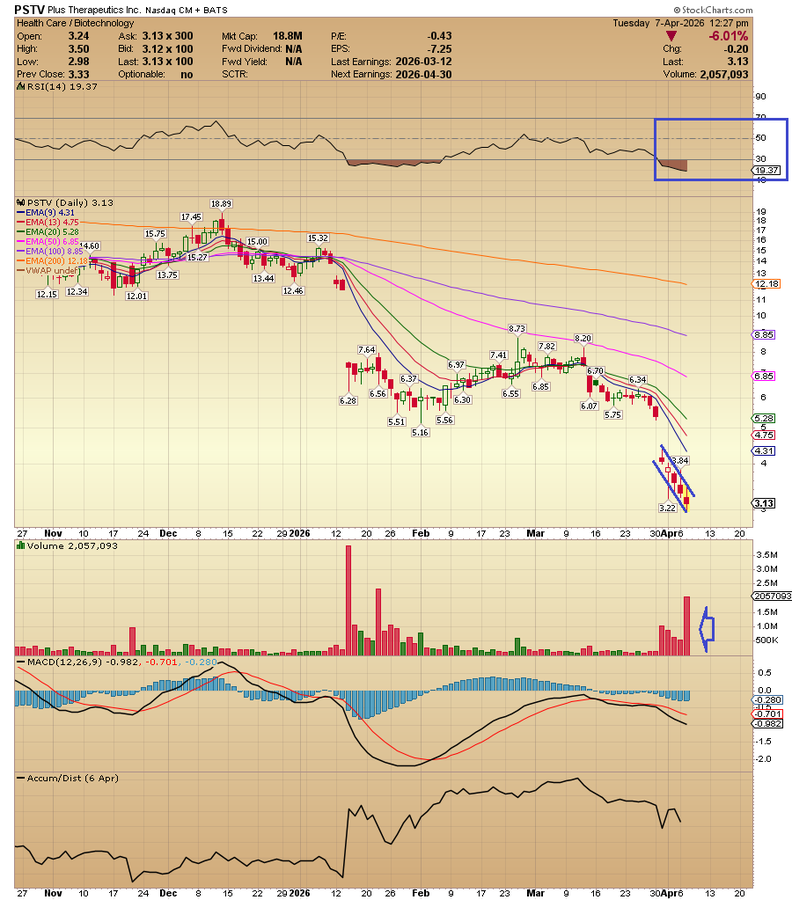
Task: Click the 2057093 volume tag on right axis
Action: coord(772,596)
